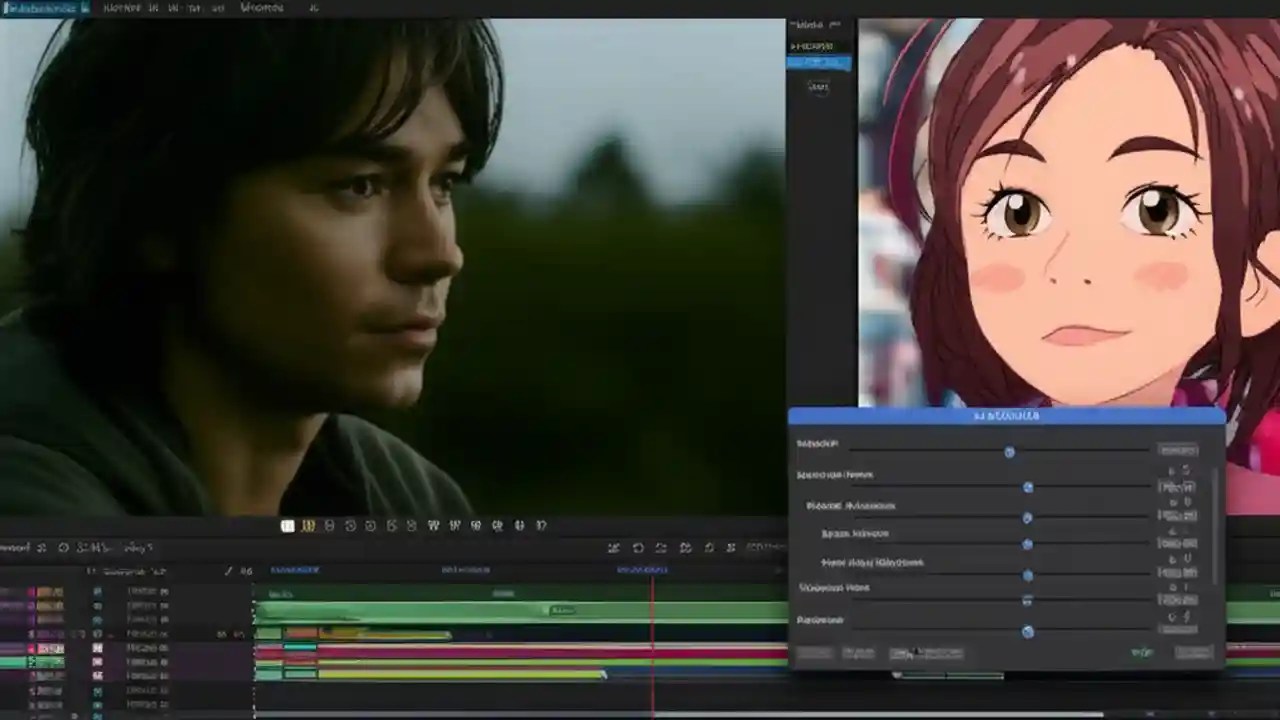Image resolution: width=1280 pixels, height=720 pixels.
Task: Select the highlighted yellow tool in the preview toolbar
Action: click(308, 525)
